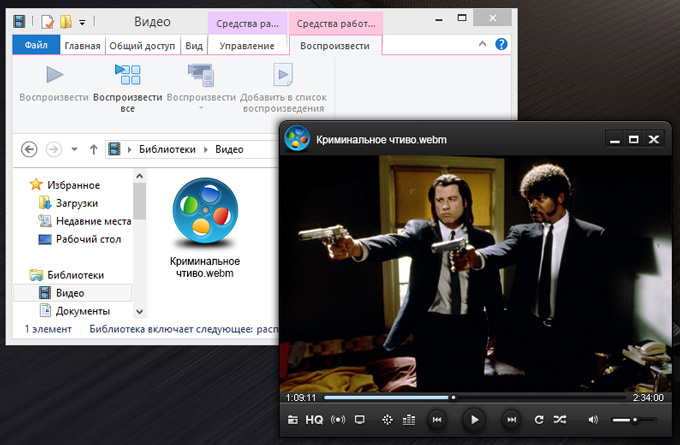Mute the player volume speaker icon
Image resolution: width=680 pixels, height=445 pixels.
(593, 419)
